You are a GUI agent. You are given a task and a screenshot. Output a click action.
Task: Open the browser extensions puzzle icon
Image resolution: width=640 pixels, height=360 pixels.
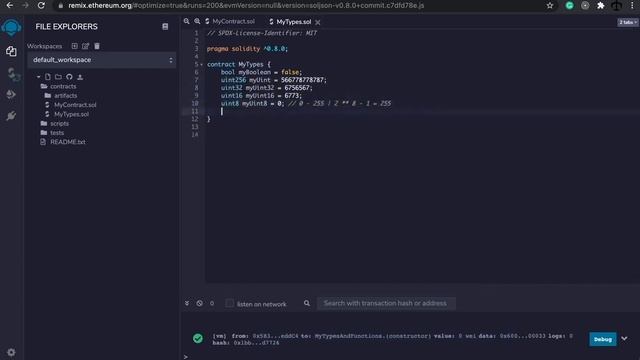pyautogui.click(x=600, y=5)
